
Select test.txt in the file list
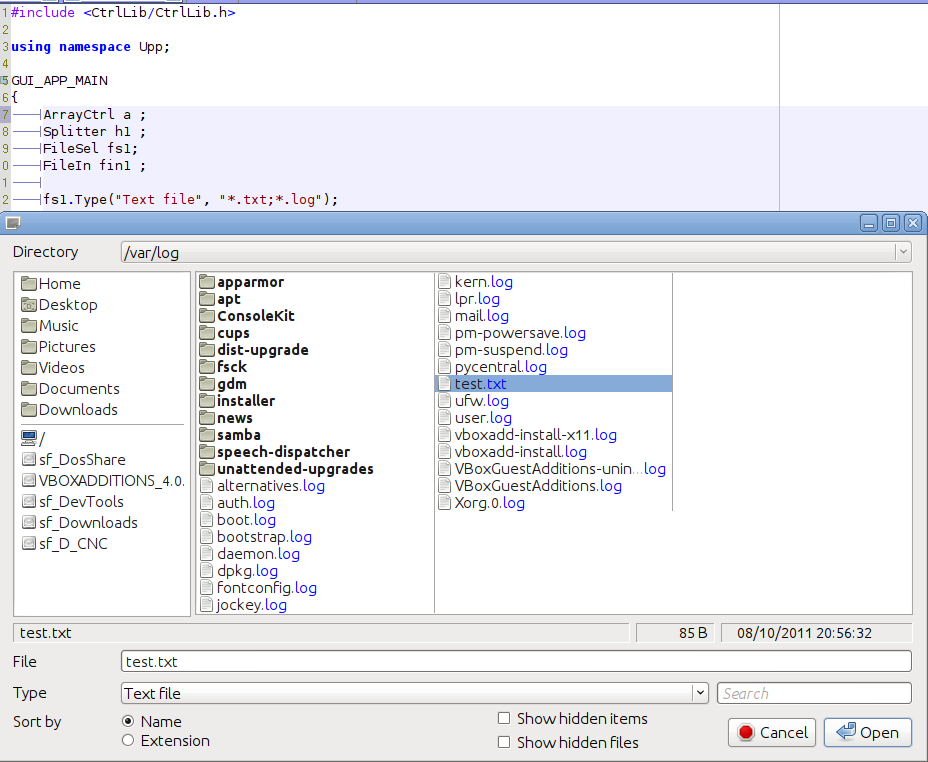(480, 384)
